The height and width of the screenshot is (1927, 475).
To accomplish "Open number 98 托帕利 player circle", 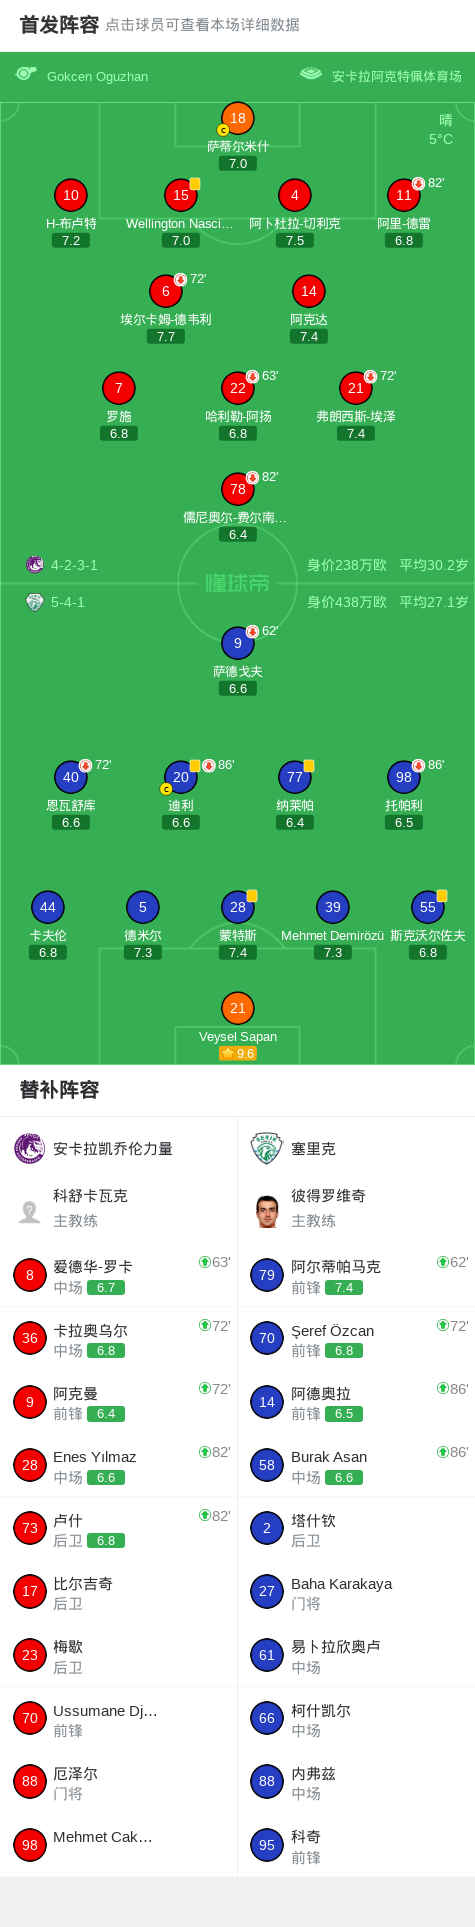I will 404,777.
